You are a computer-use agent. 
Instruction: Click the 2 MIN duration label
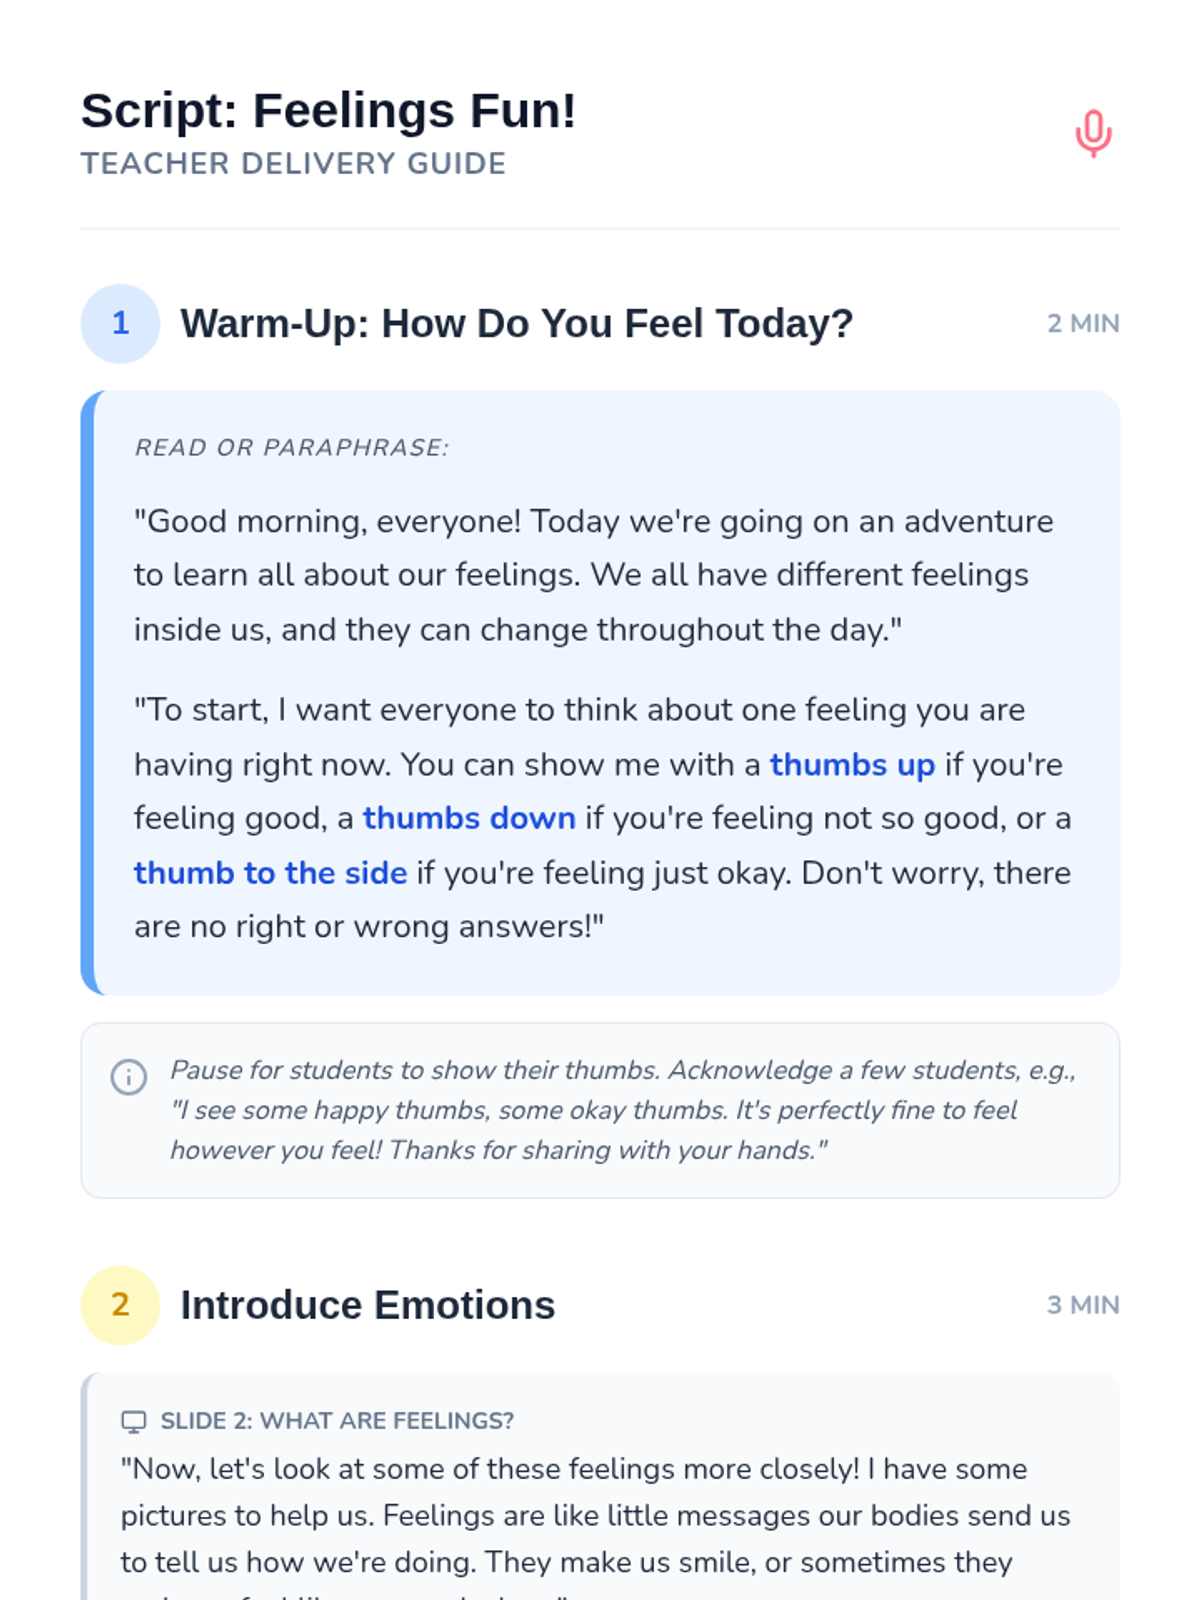tap(1083, 323)
